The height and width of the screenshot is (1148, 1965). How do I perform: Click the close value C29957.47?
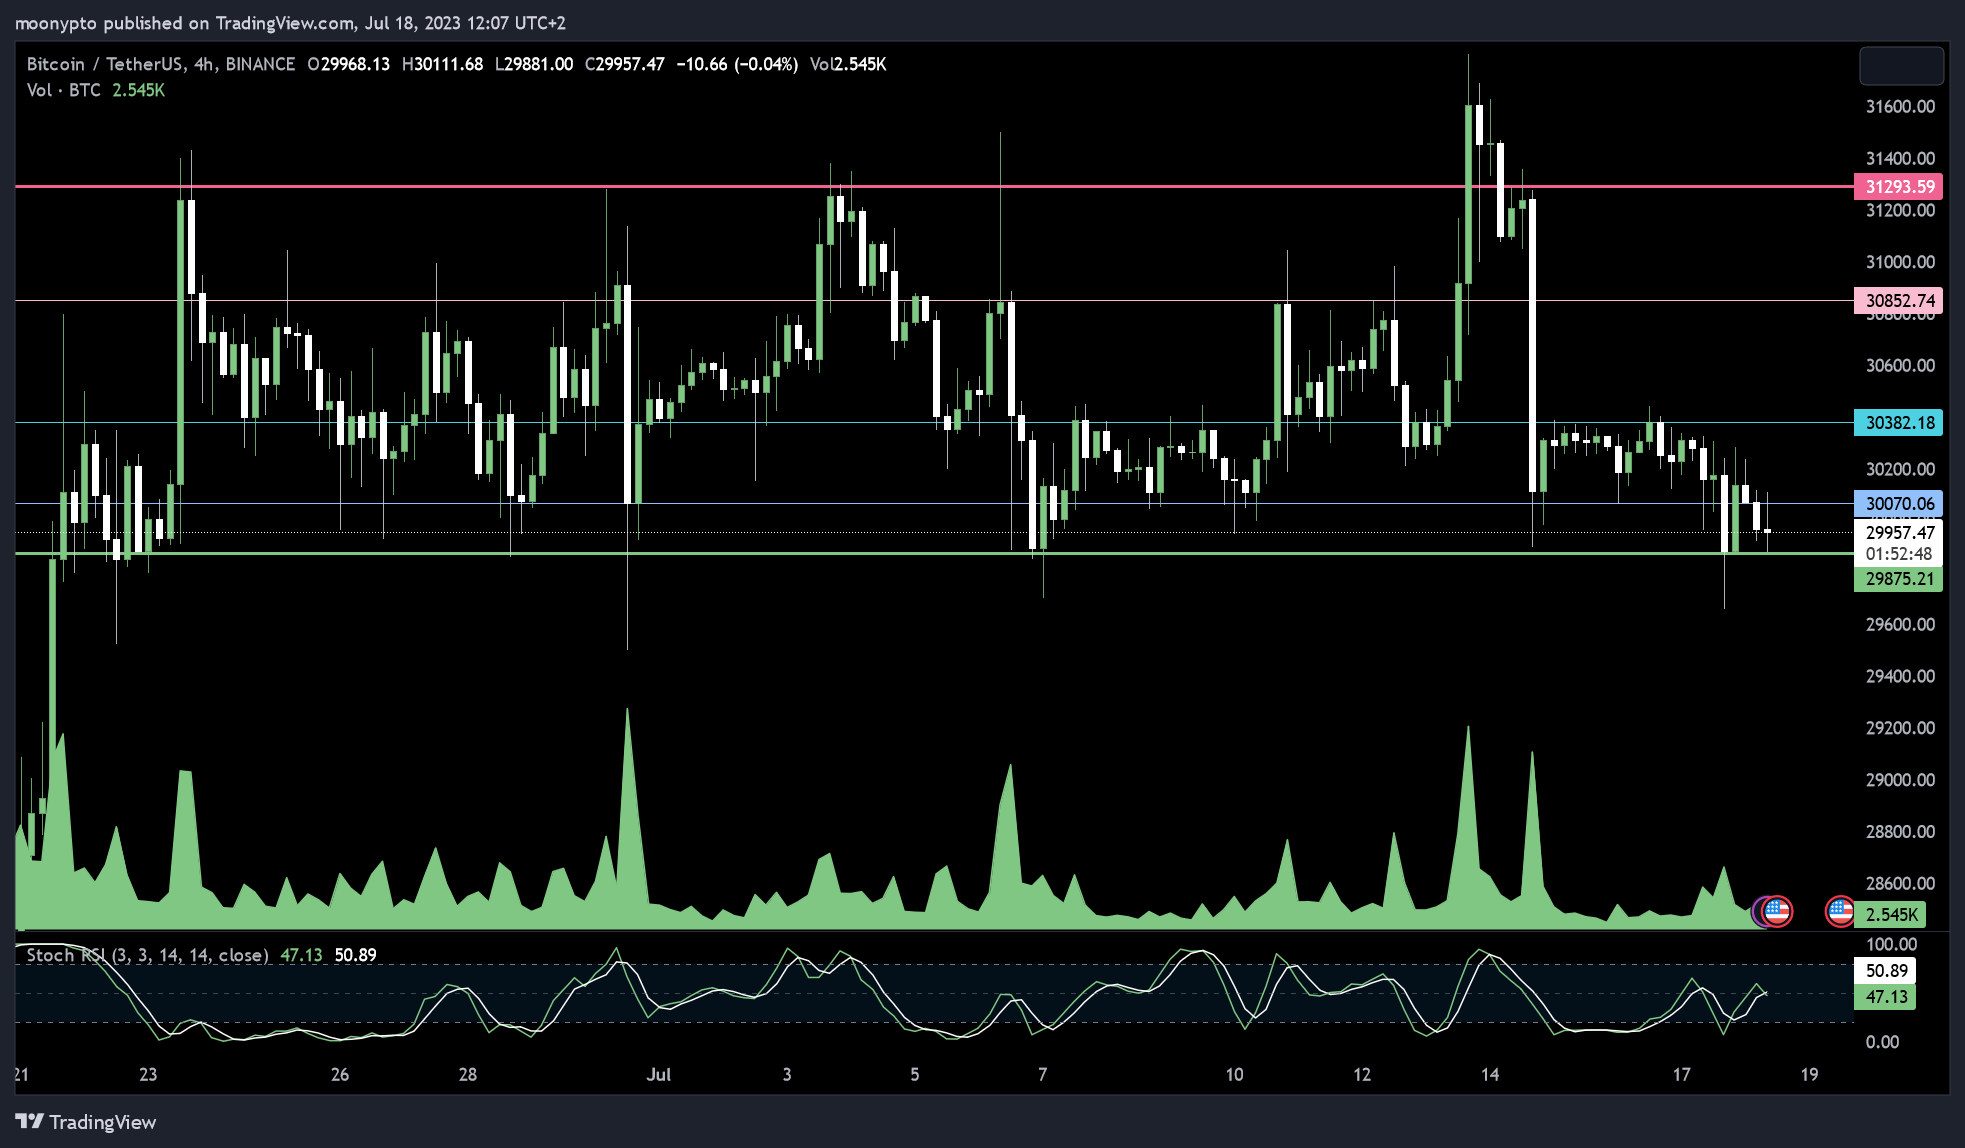[625, 64]
